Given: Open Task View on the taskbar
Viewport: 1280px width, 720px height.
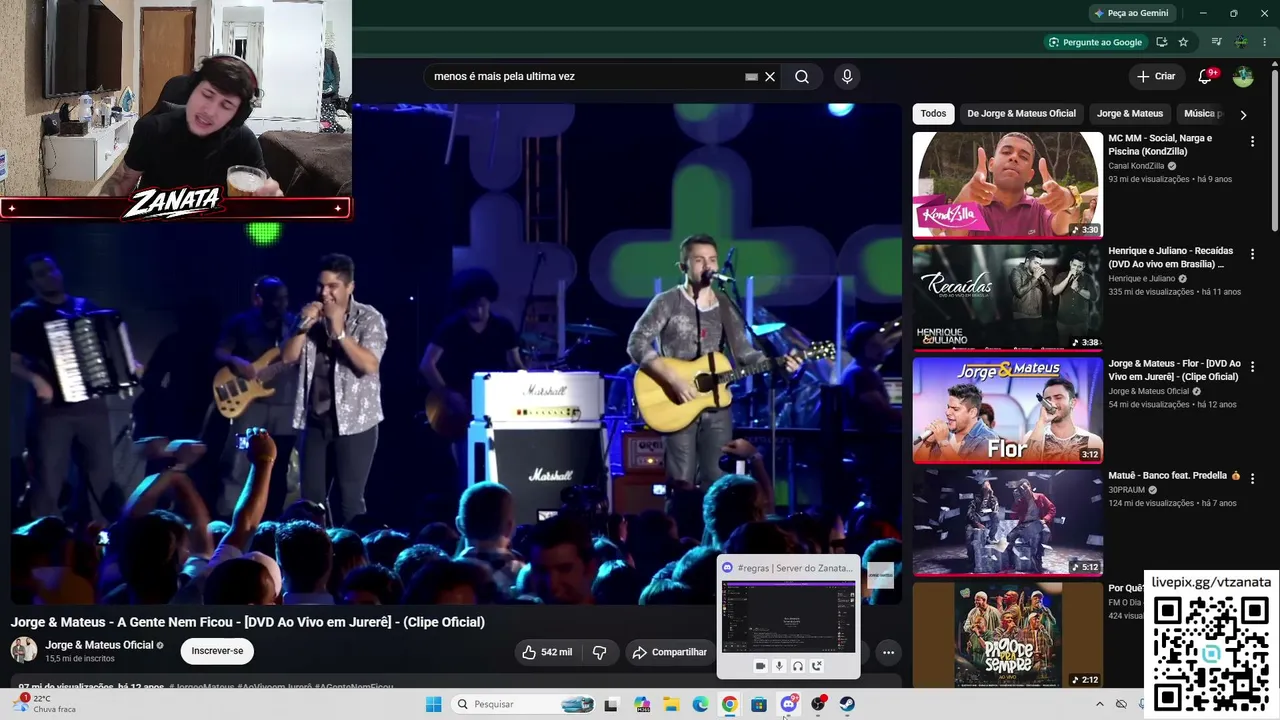Looking at the screenshot, I should 611,705.
